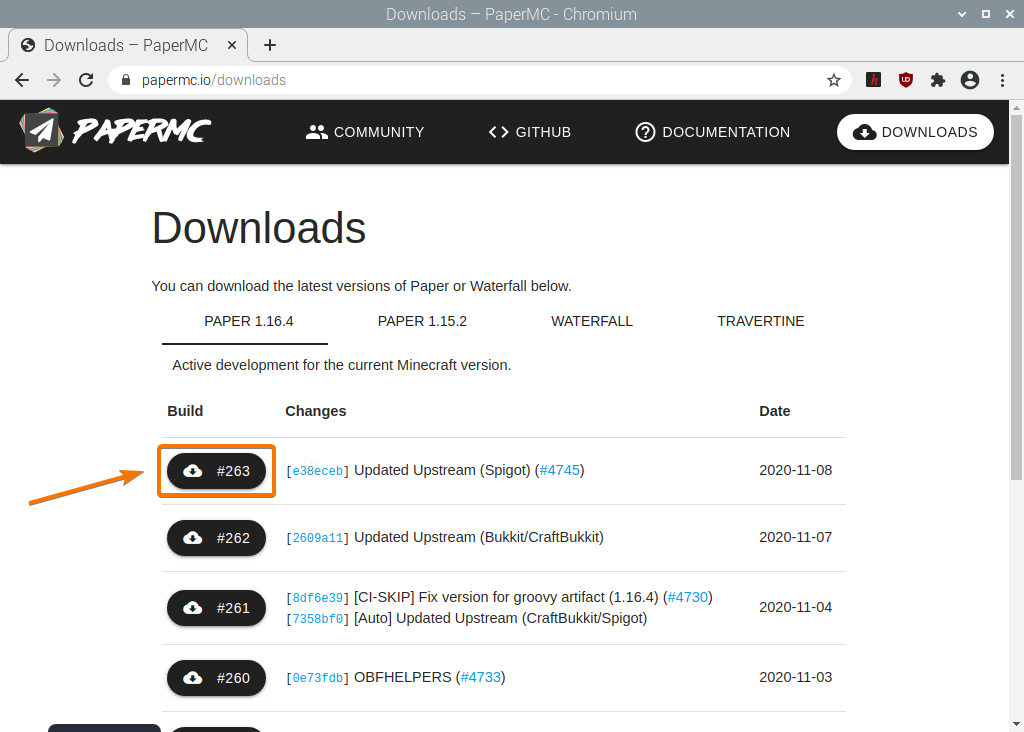Click the date 2020-11-03
Screen dimensions: 1024x732
(x=795, y=677)
